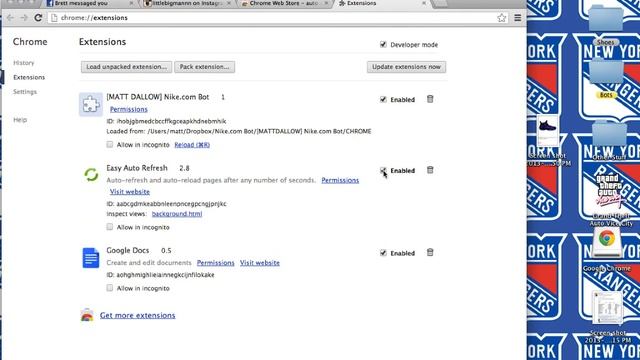
Task: Click the Loaded from path text
Action: pyautogui.click(x=239, y=131)
